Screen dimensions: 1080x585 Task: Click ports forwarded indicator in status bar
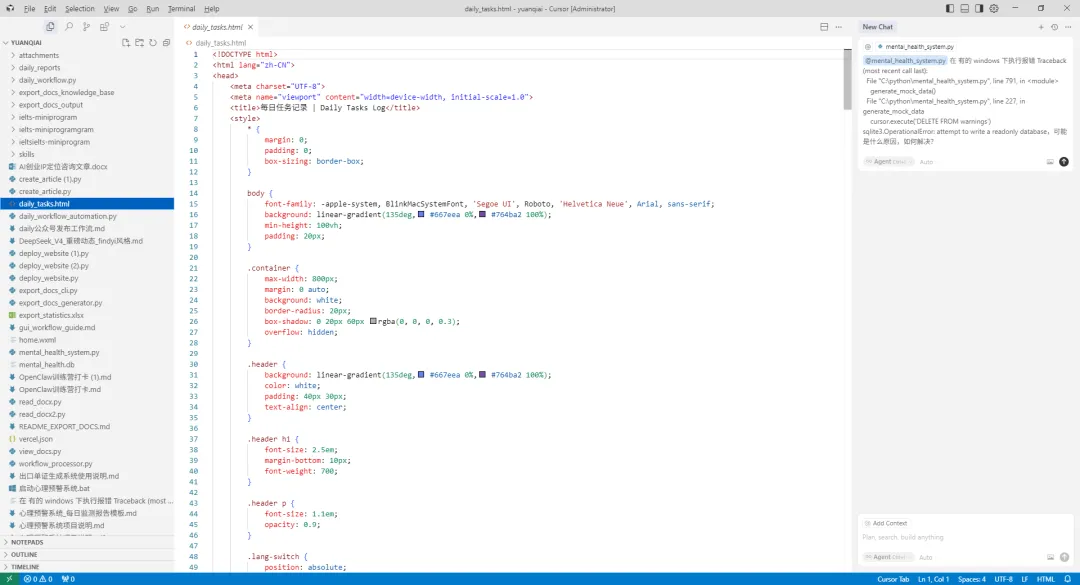[x=68, y=579]
